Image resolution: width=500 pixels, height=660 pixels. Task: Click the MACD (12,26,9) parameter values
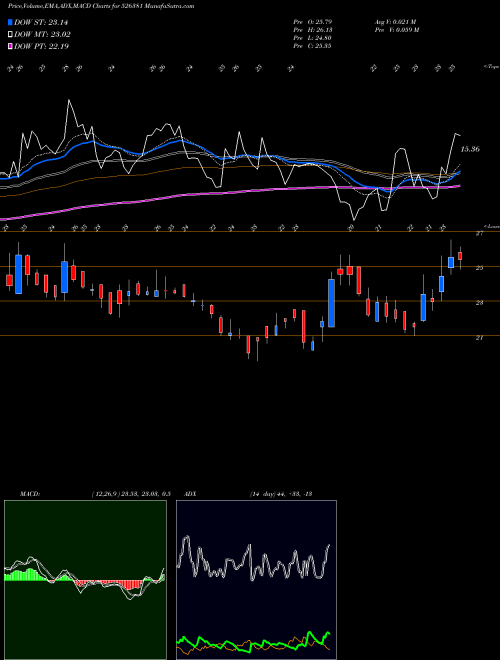point(130,494)
